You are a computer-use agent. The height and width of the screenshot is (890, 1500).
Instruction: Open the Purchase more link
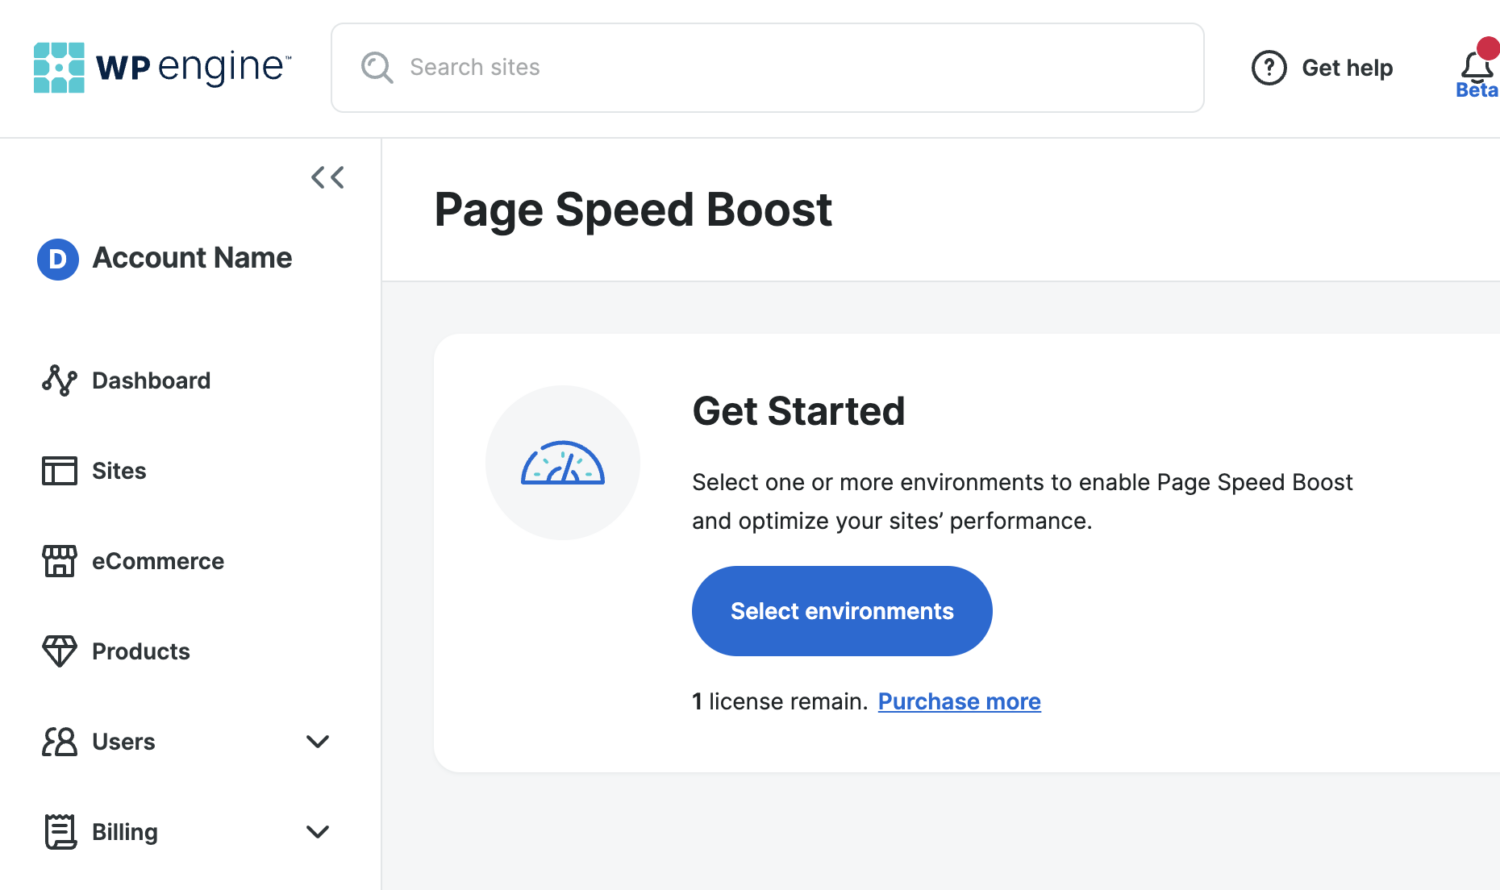958,701
